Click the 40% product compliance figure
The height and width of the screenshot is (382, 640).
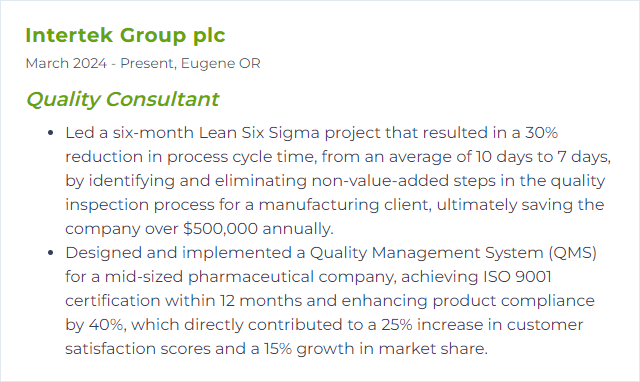[105, 325]
